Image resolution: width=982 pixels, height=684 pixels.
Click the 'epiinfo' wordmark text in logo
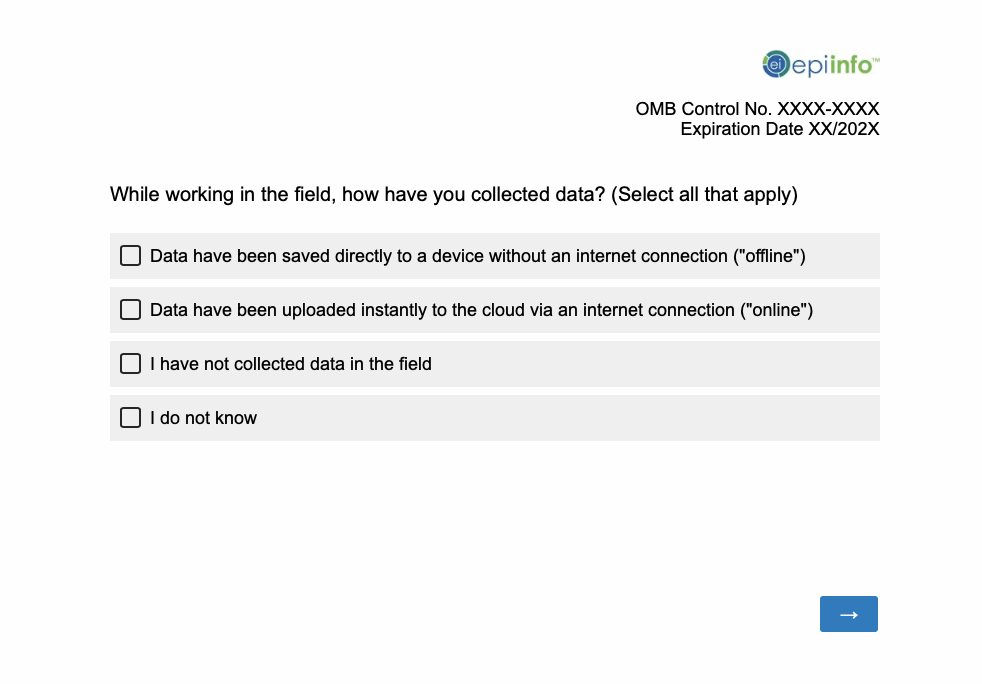tap(831, 66)
